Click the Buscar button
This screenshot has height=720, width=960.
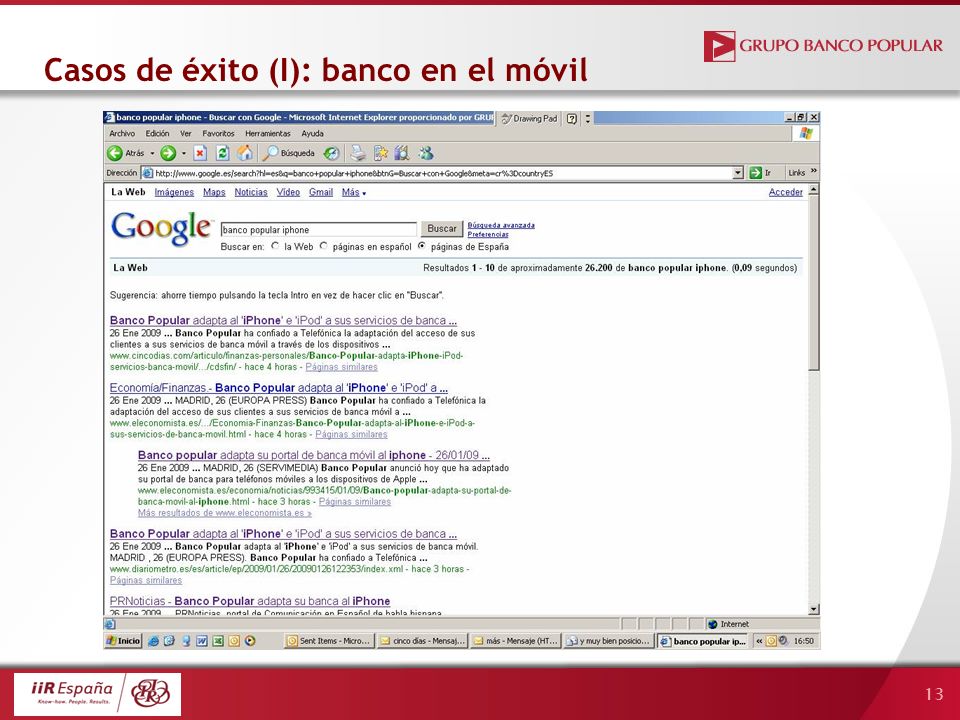tap(441, 228)
